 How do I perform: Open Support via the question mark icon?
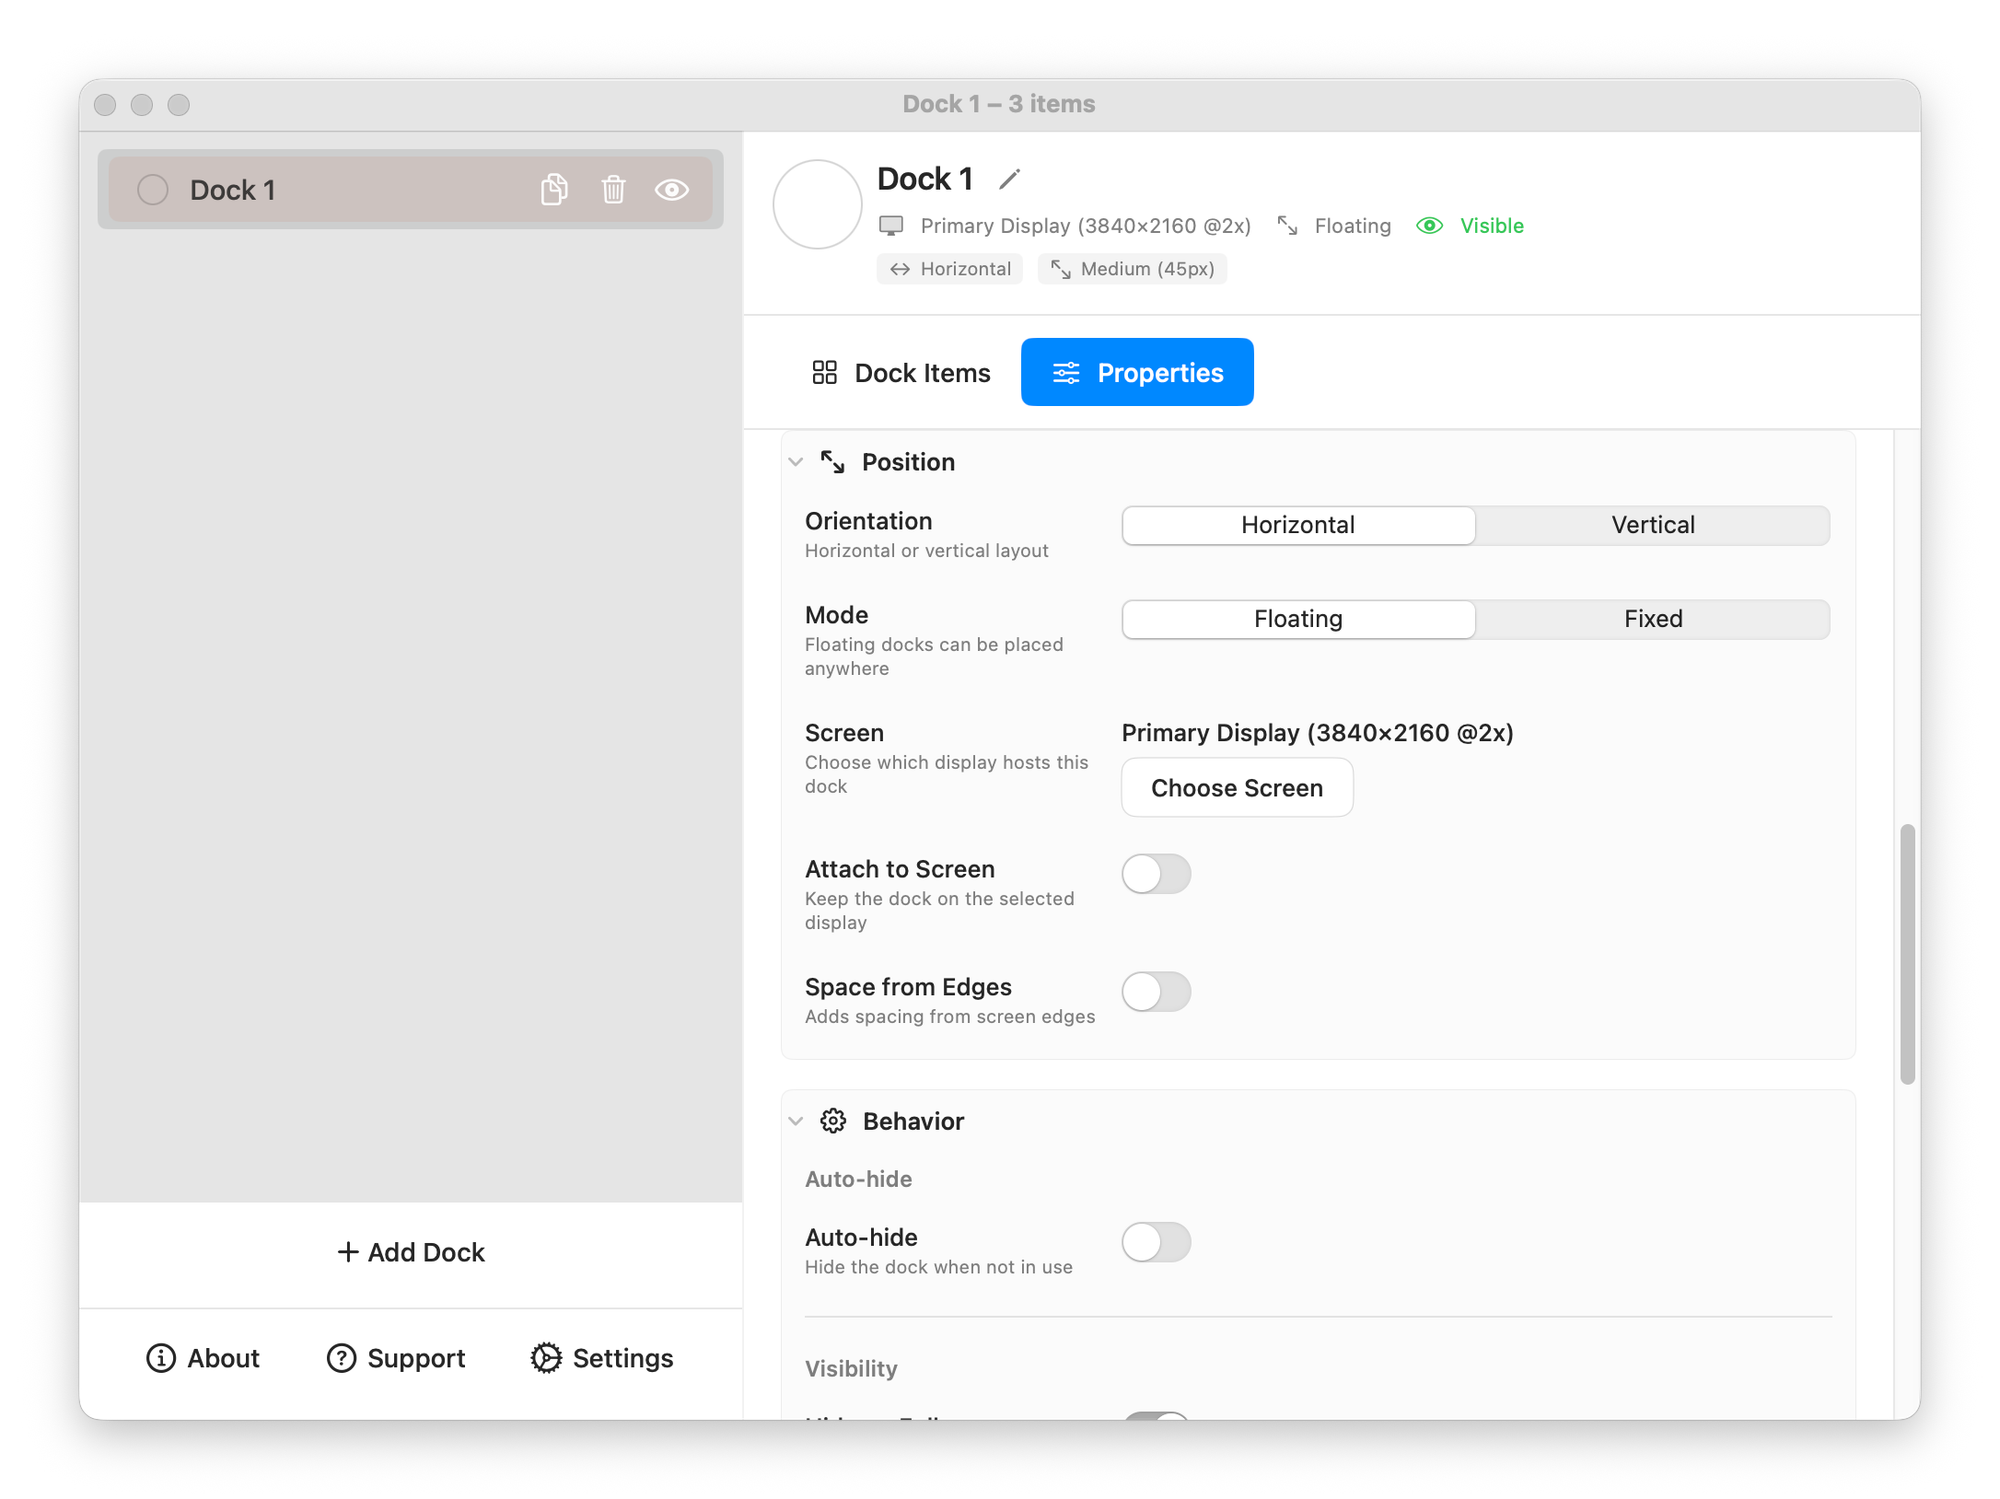click(341, 1358)
